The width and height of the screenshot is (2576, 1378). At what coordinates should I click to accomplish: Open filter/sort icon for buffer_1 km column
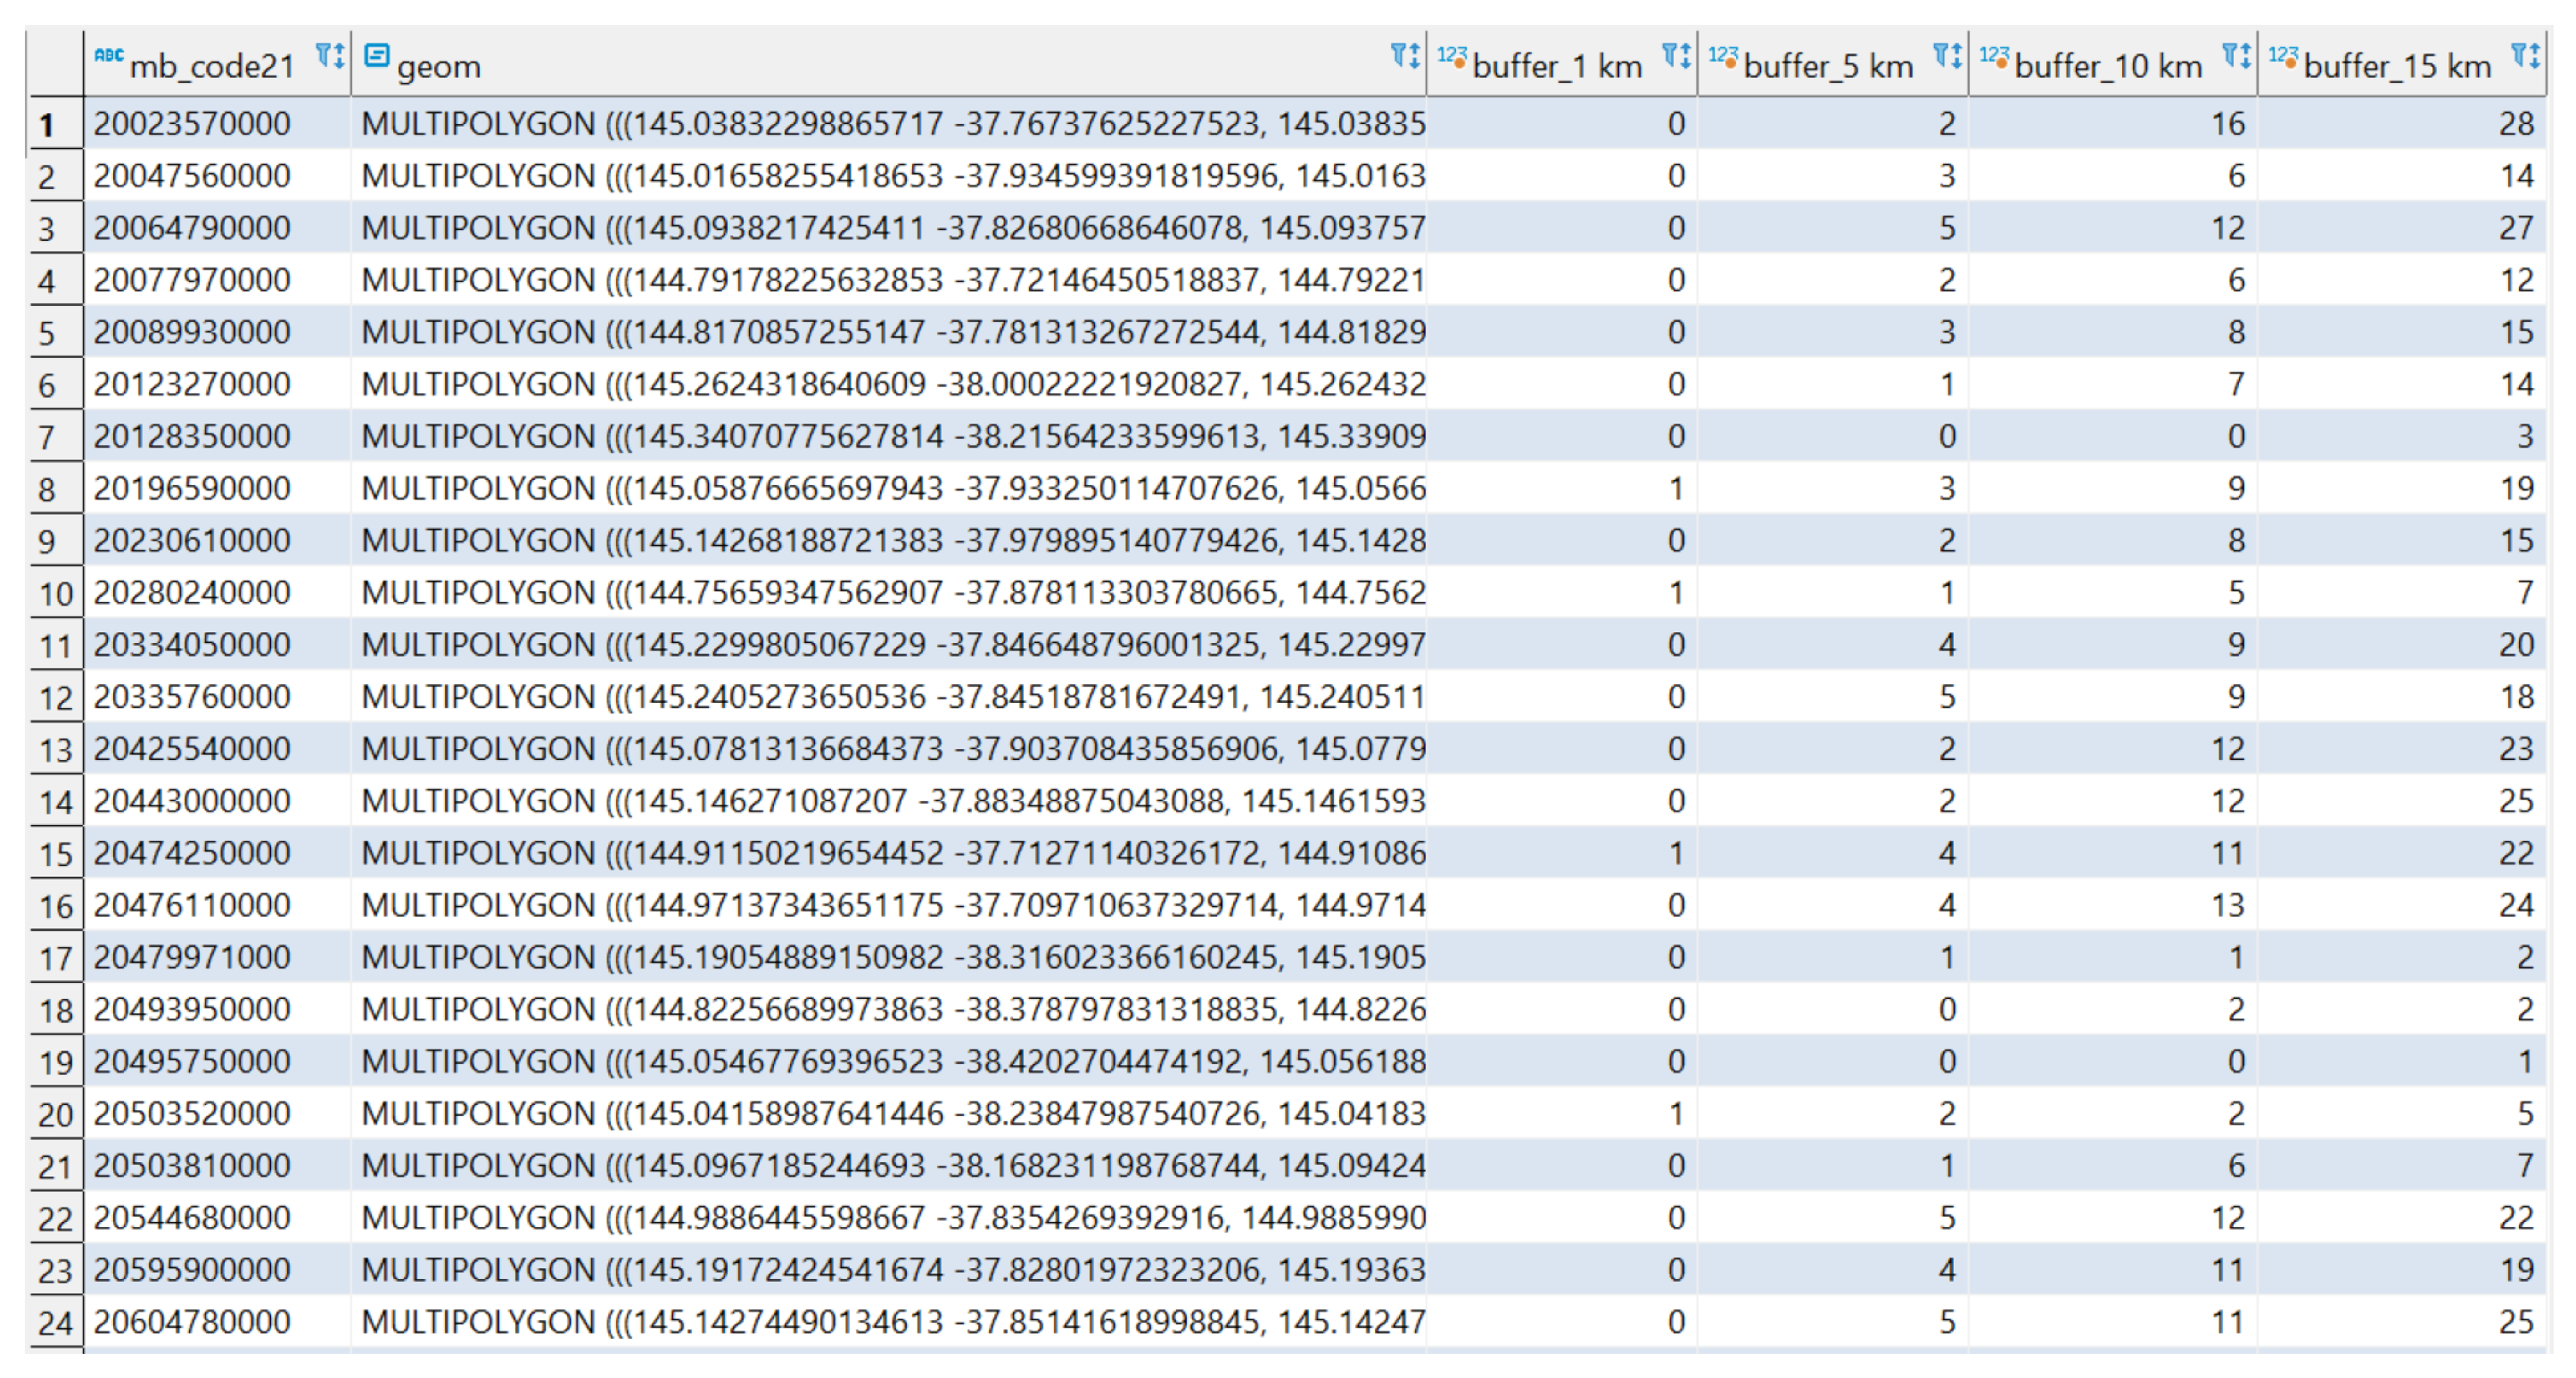(1676, 56)
